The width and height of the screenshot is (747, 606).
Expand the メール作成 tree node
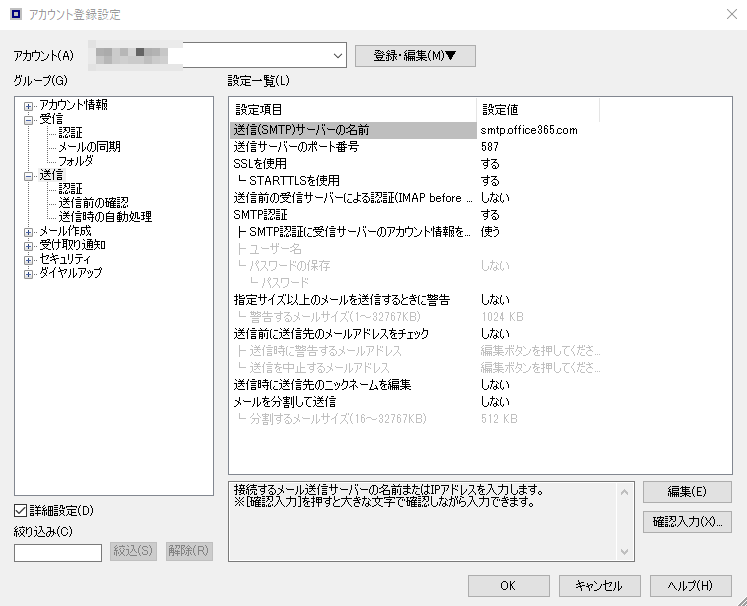pos(29,232)
